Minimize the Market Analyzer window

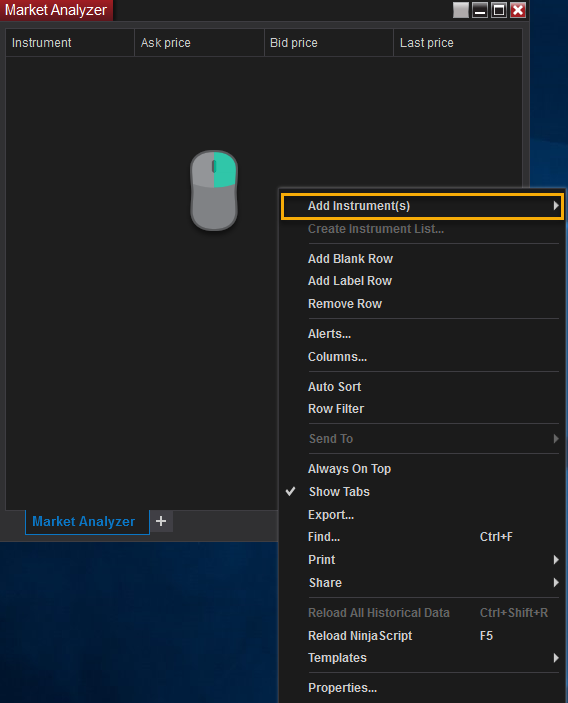(x=480, y=10)
